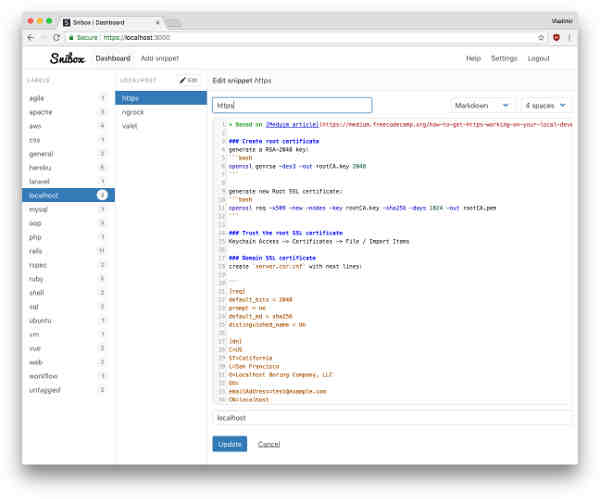
Task: Select the untagged label
Action: coord(68,390)
